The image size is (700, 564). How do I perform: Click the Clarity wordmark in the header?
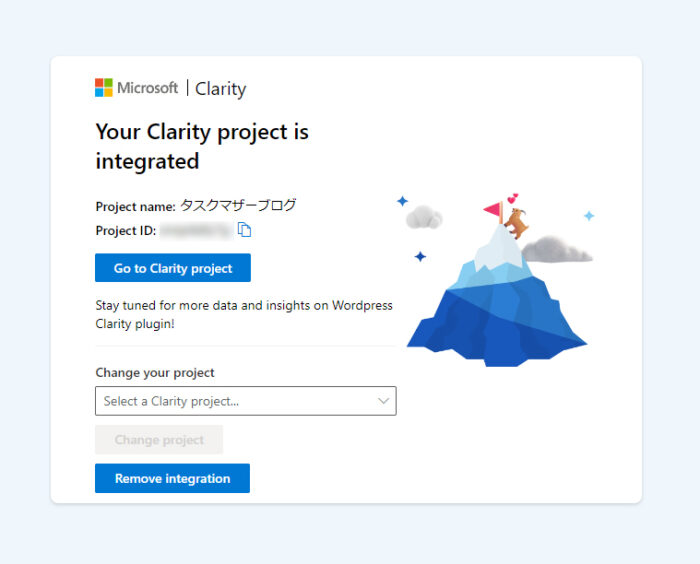coord(221,89)
